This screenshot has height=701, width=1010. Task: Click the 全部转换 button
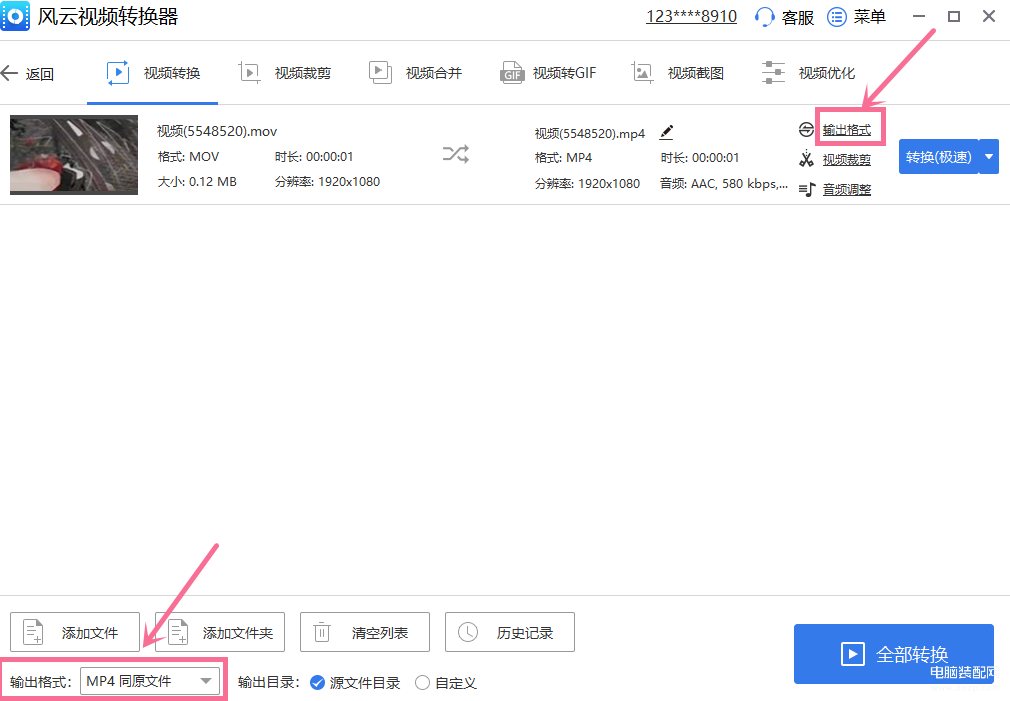[x=893, y=654]
